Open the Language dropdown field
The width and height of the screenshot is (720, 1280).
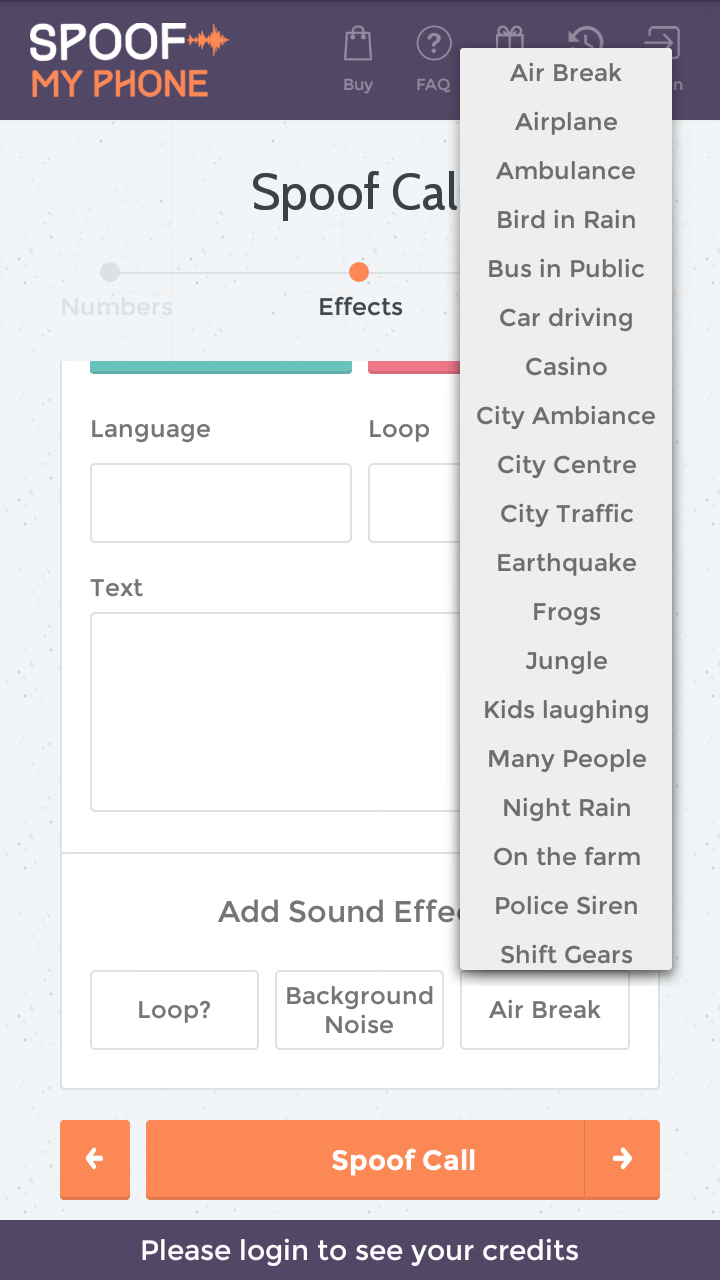[220, 503]
